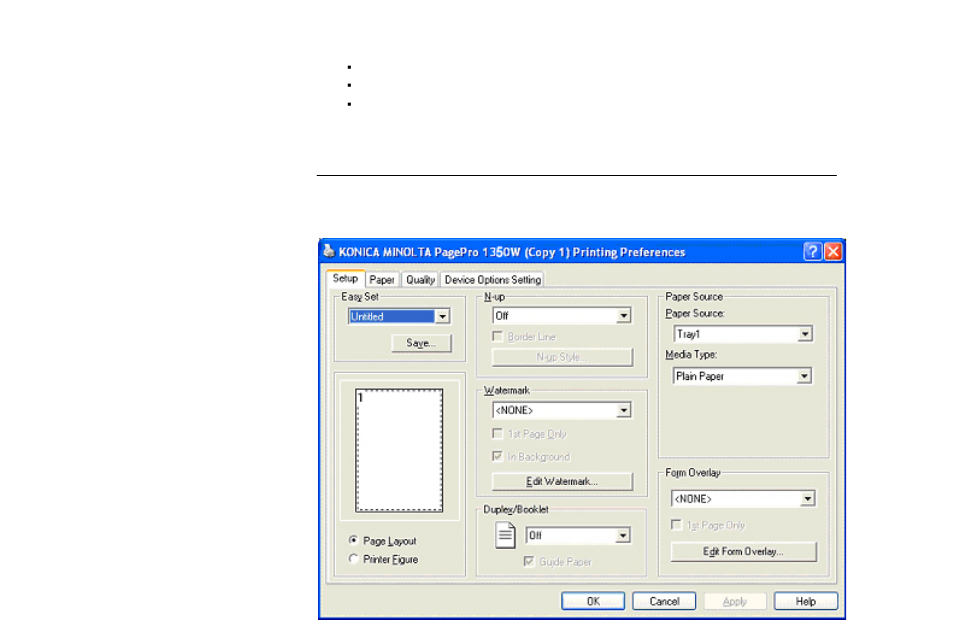Expand the Duplex/Booklet Off dropdown

623,536
